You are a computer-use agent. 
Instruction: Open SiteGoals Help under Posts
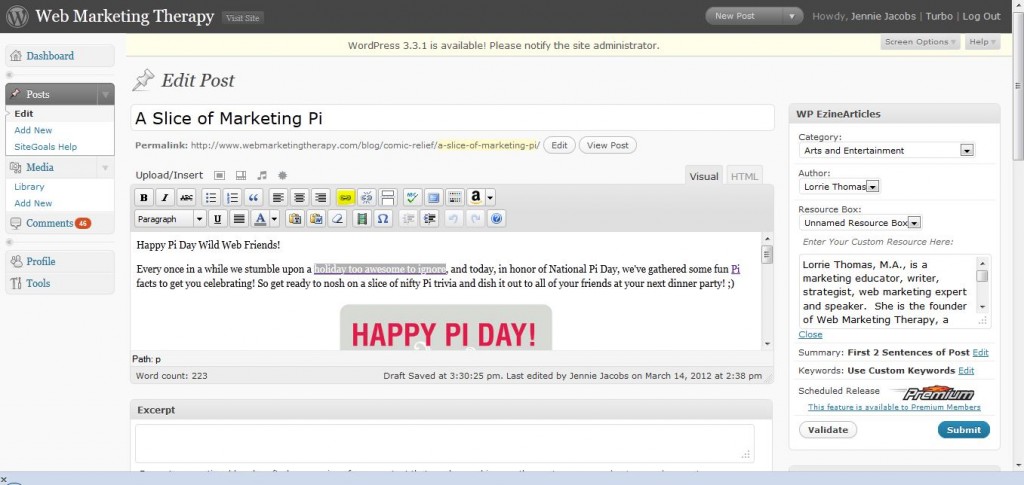[46, 147]
